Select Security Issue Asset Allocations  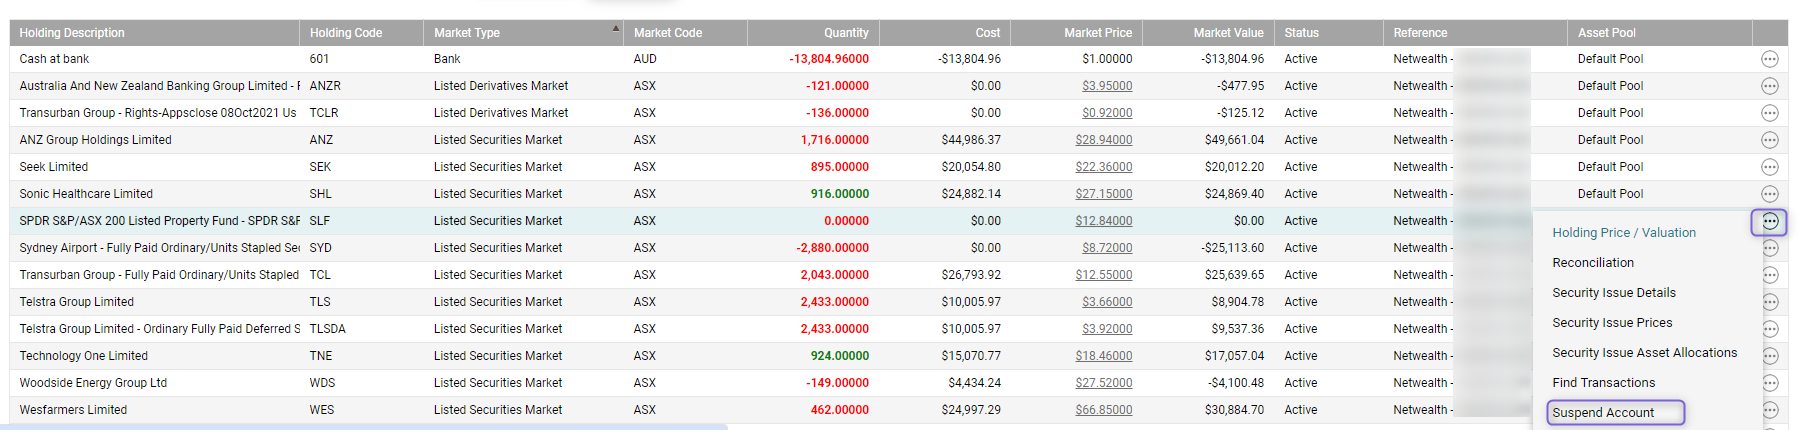tap(1644, 353)
